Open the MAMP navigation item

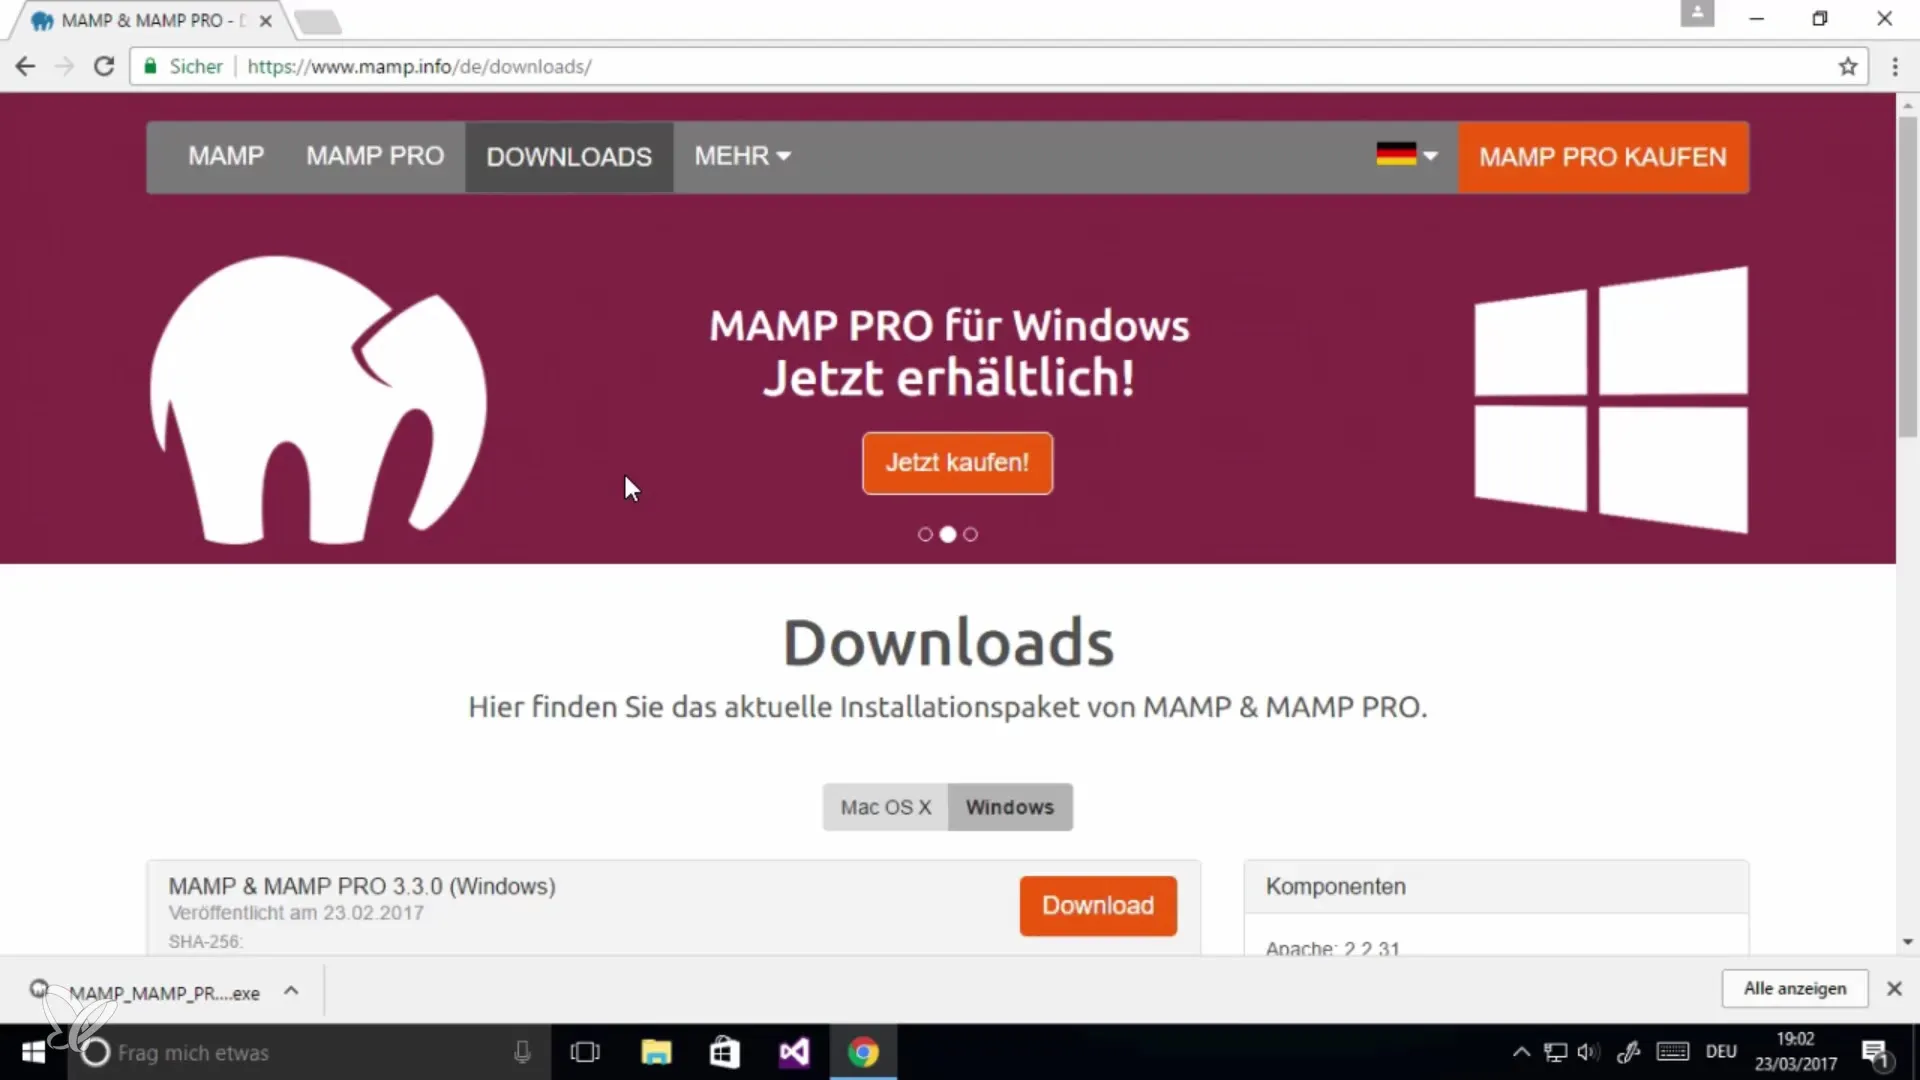pyautogui.click(x=226, y=156)
